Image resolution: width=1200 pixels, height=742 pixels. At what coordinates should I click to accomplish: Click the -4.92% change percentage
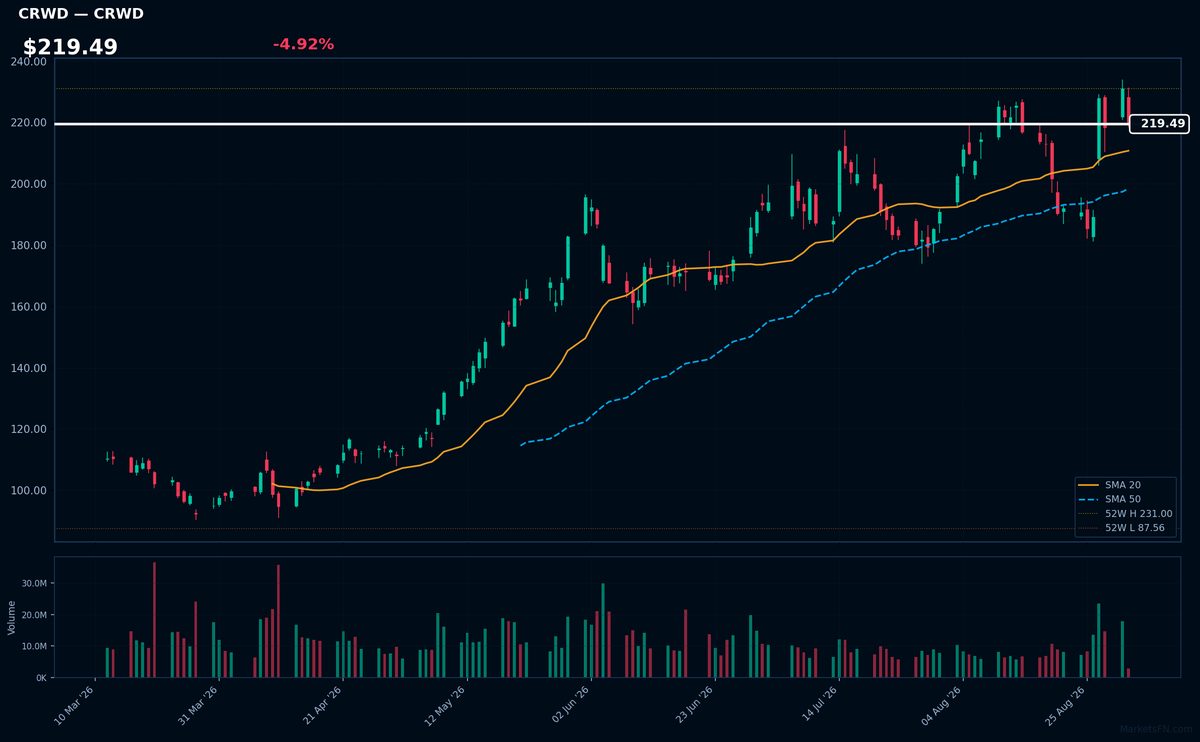click(303, 44)
